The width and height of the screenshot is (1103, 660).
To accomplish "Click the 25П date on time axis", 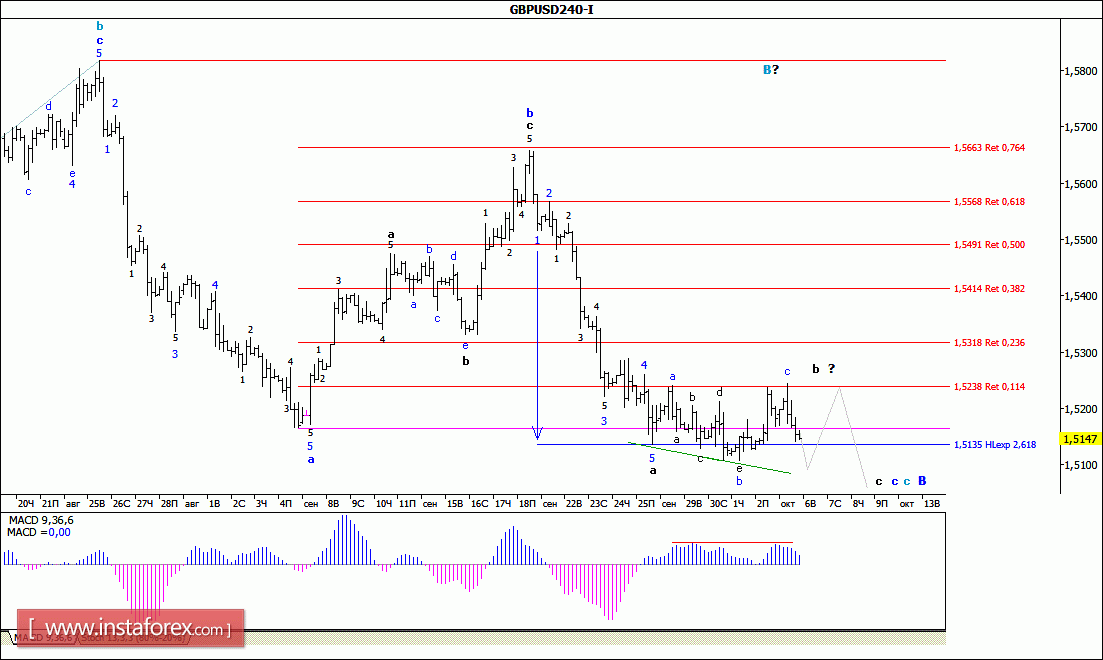I will point(646,503).
